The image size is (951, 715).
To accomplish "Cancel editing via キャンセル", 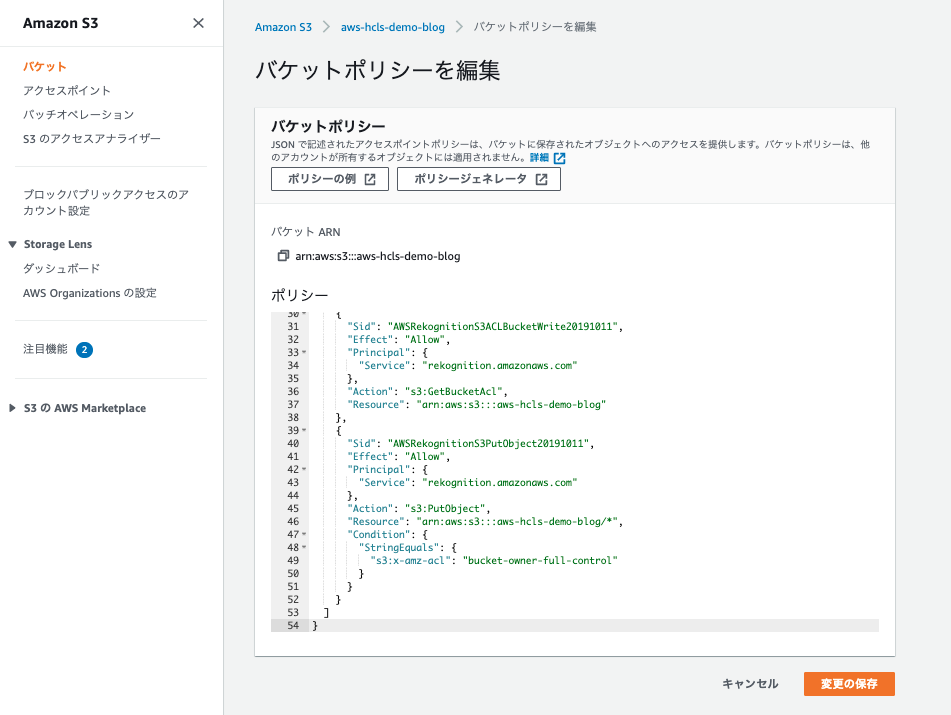I will [x=750, y=683].
